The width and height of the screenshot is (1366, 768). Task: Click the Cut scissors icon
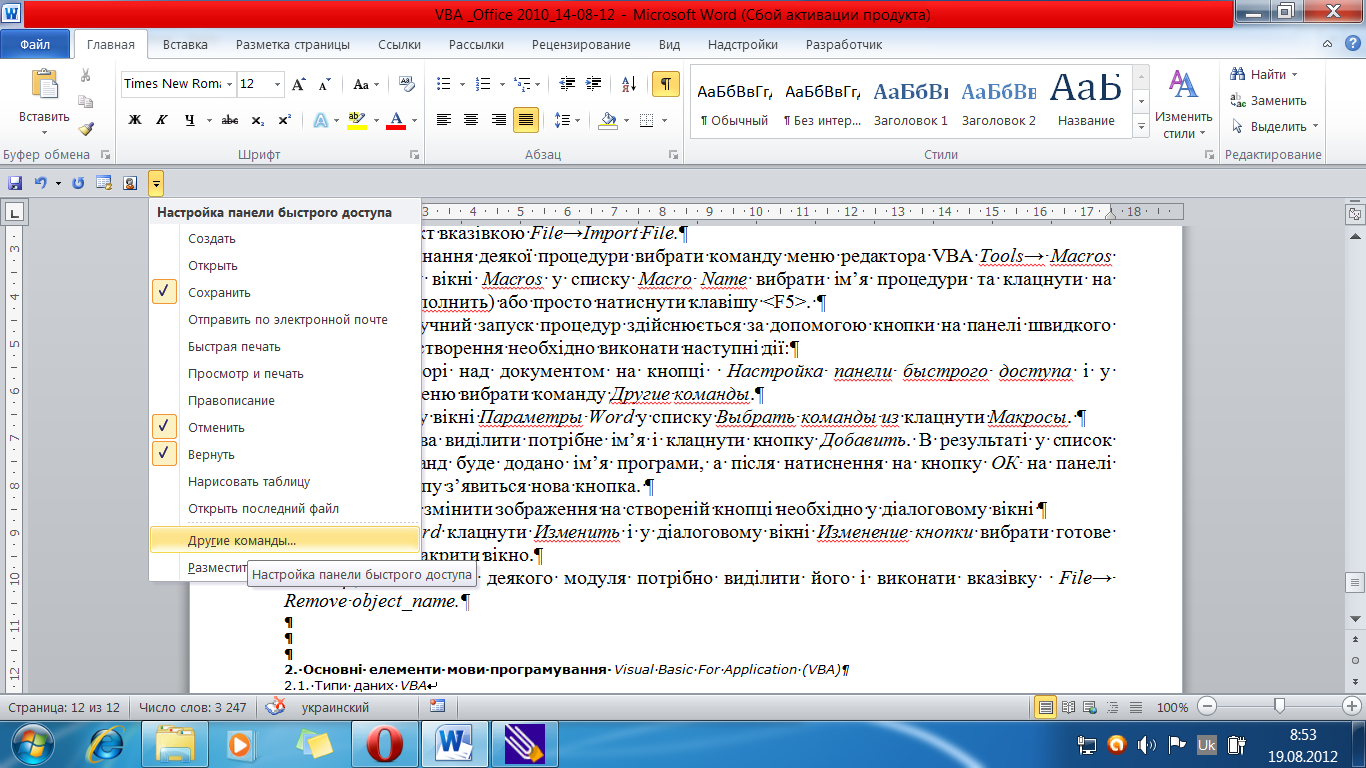click(x=86, y=76)
